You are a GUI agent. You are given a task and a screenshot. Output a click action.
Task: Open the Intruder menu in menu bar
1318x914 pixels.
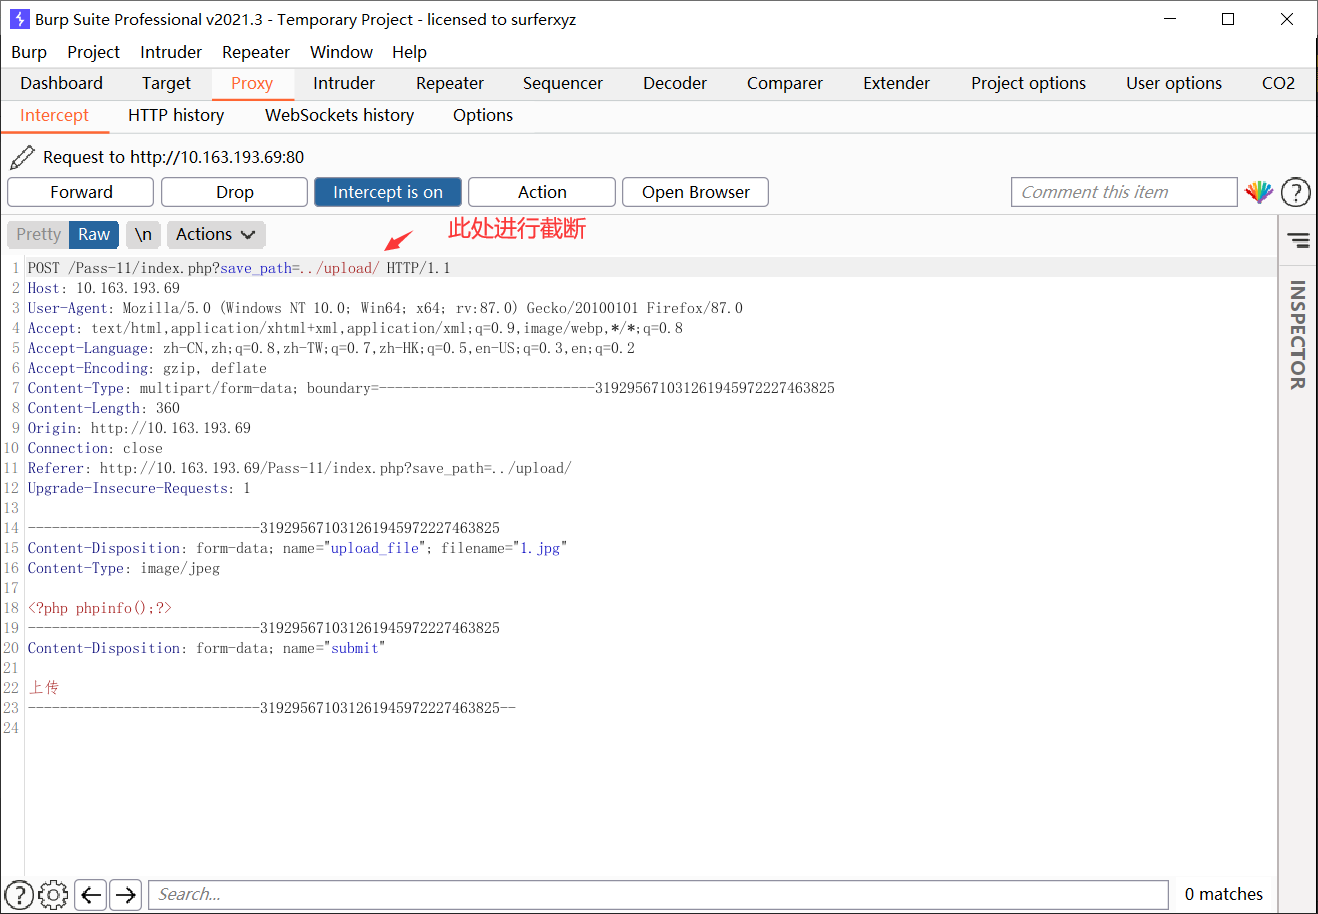pos(171,52)
